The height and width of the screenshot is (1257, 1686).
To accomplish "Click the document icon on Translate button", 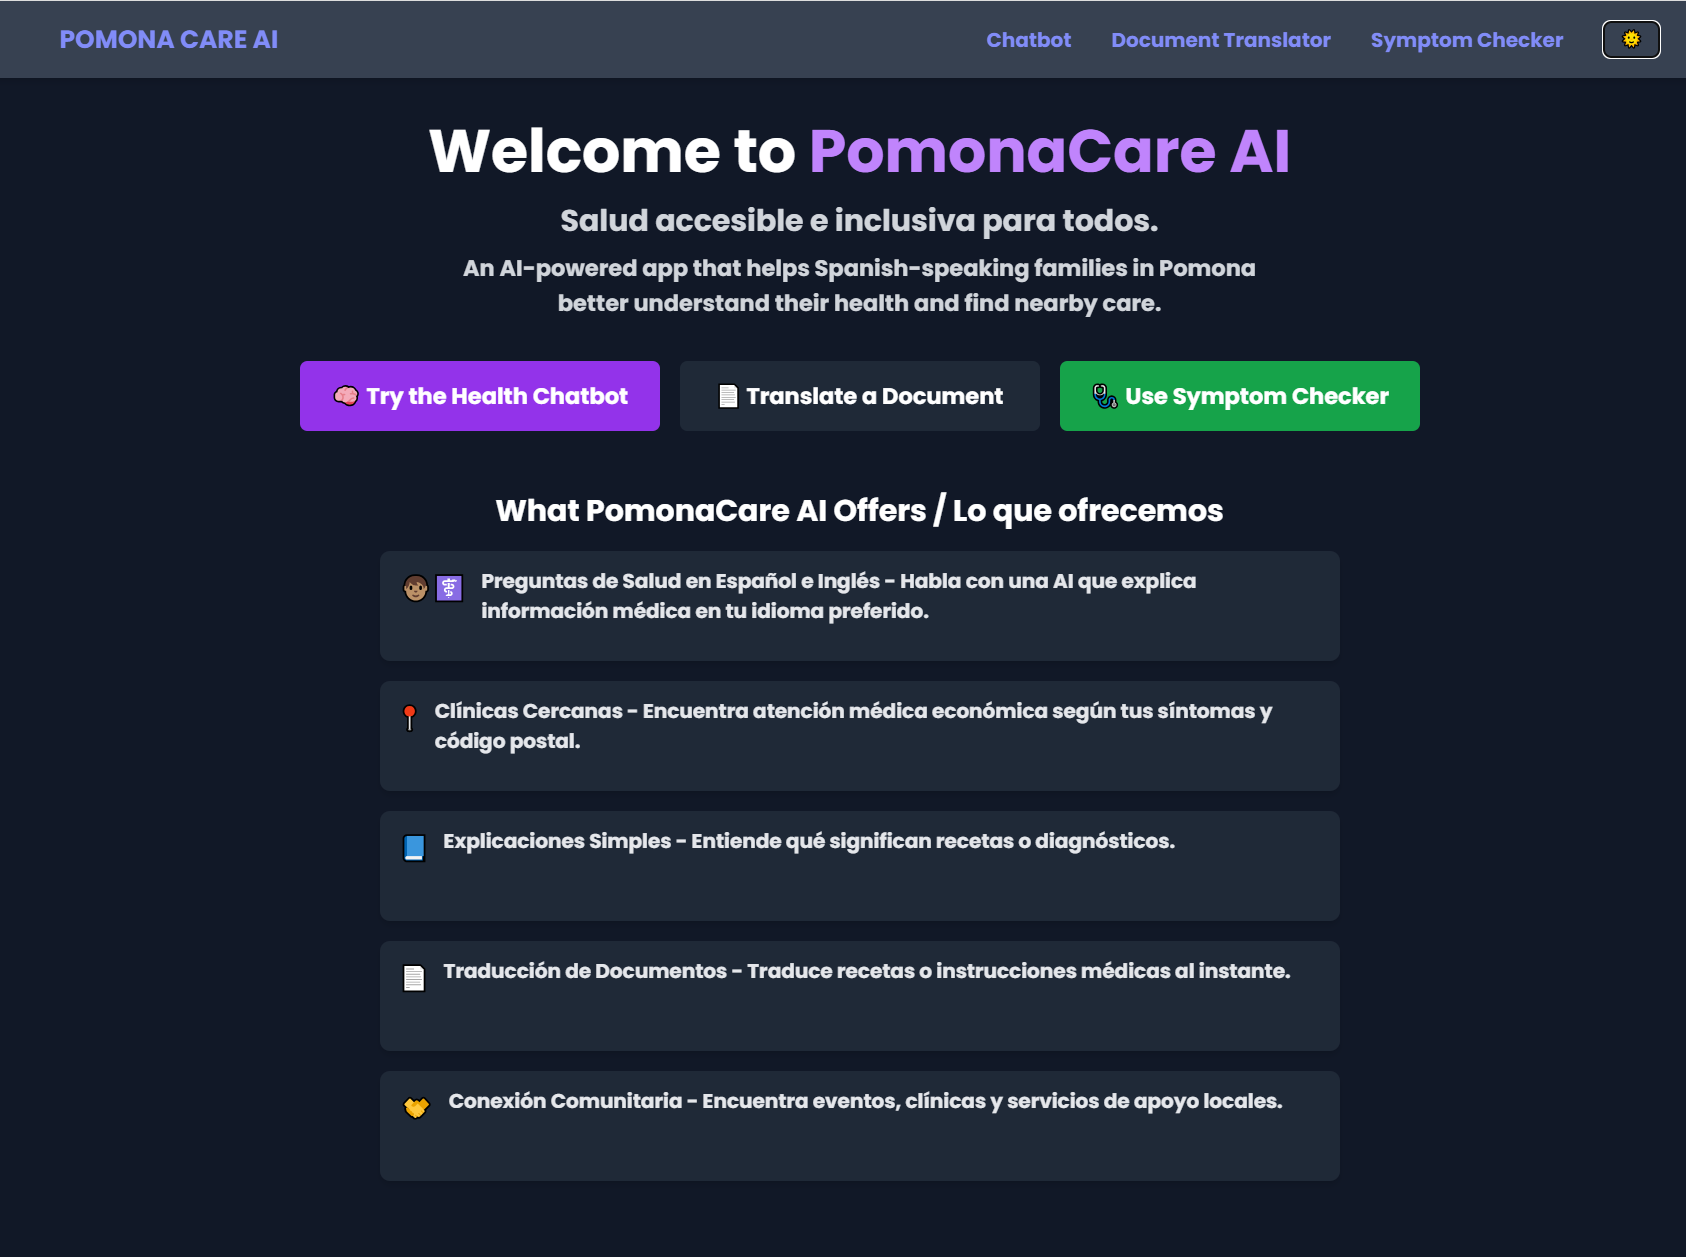I will 728,396.
